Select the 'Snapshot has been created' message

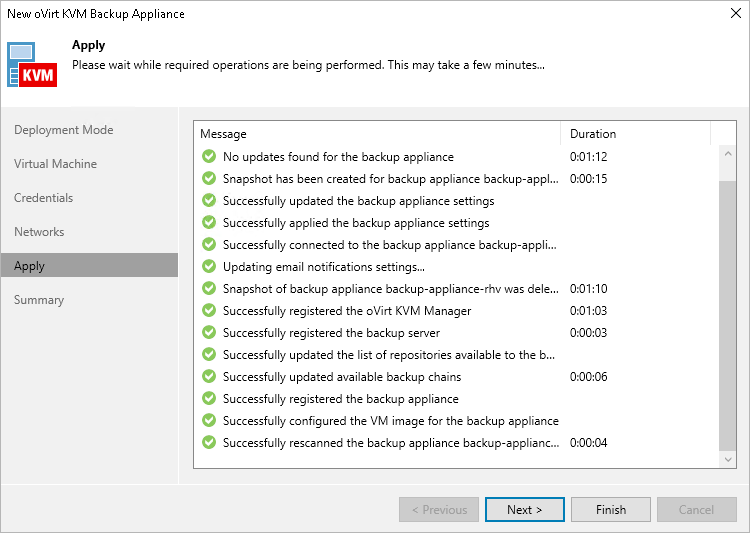click(390, 179)
